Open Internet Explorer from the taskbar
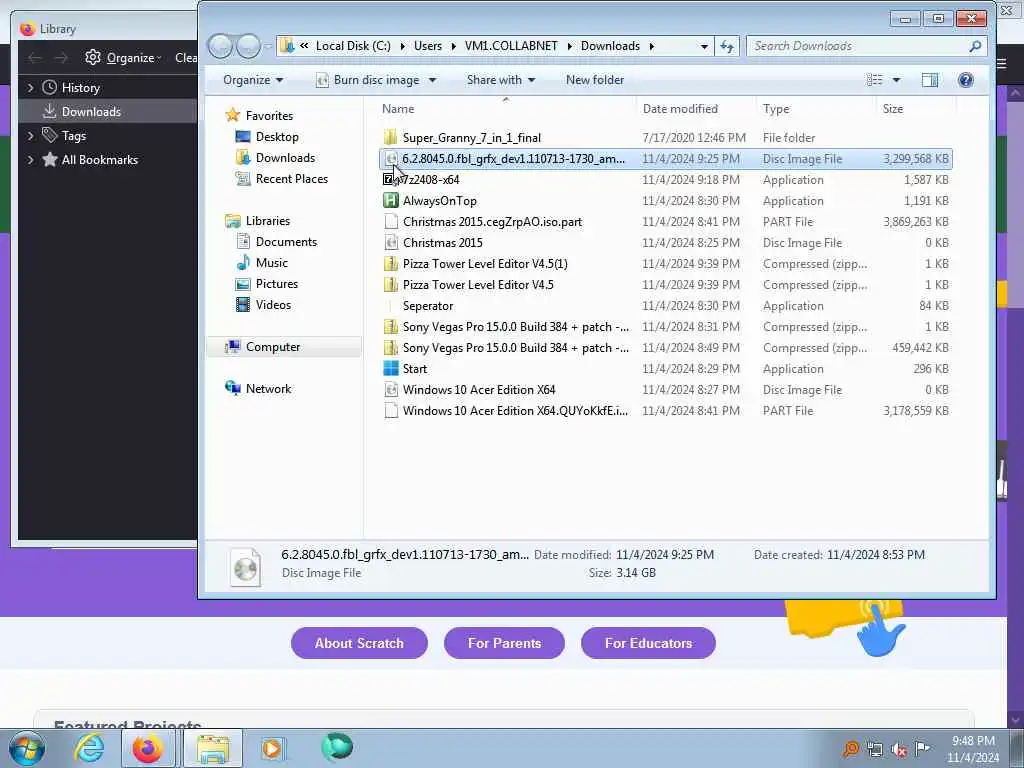The image size is (1024, 768). [89, 748]
